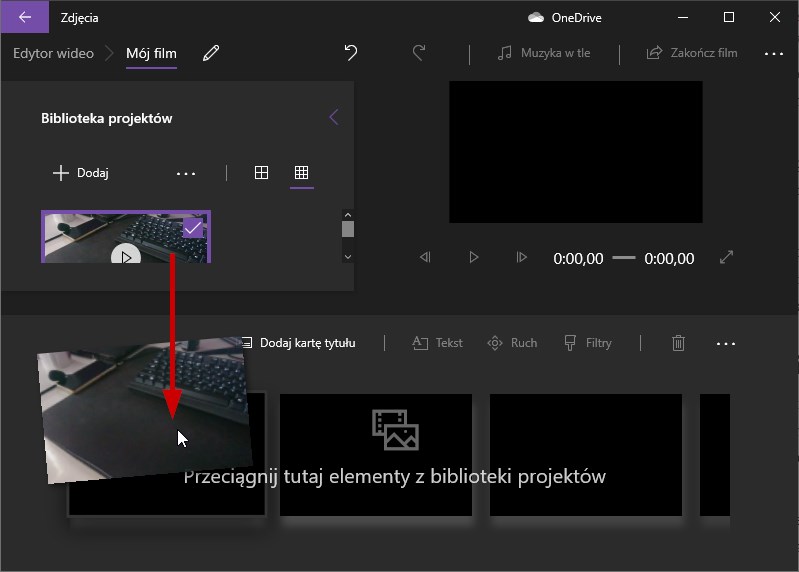Rename film with the pencil icon

(211, 53)
